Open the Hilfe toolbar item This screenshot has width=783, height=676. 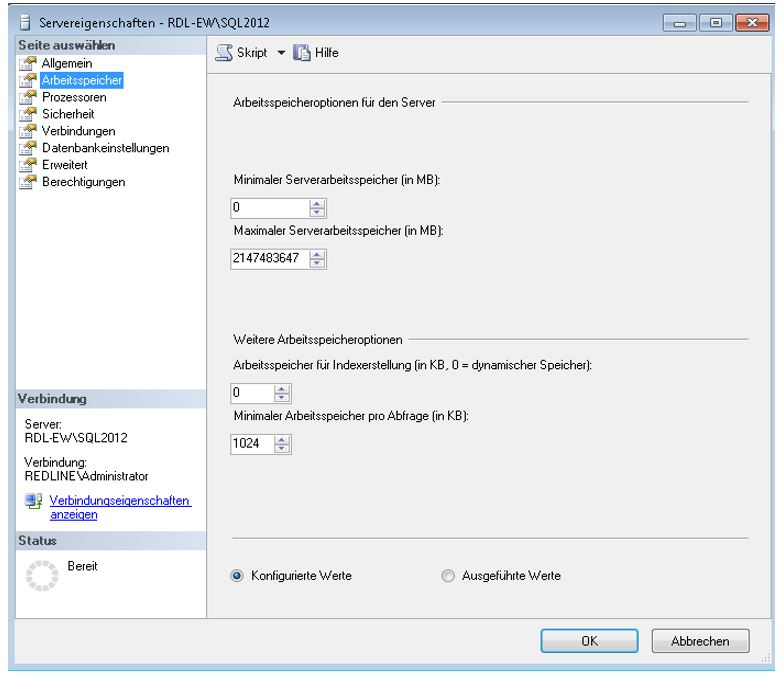pos(318,52)
